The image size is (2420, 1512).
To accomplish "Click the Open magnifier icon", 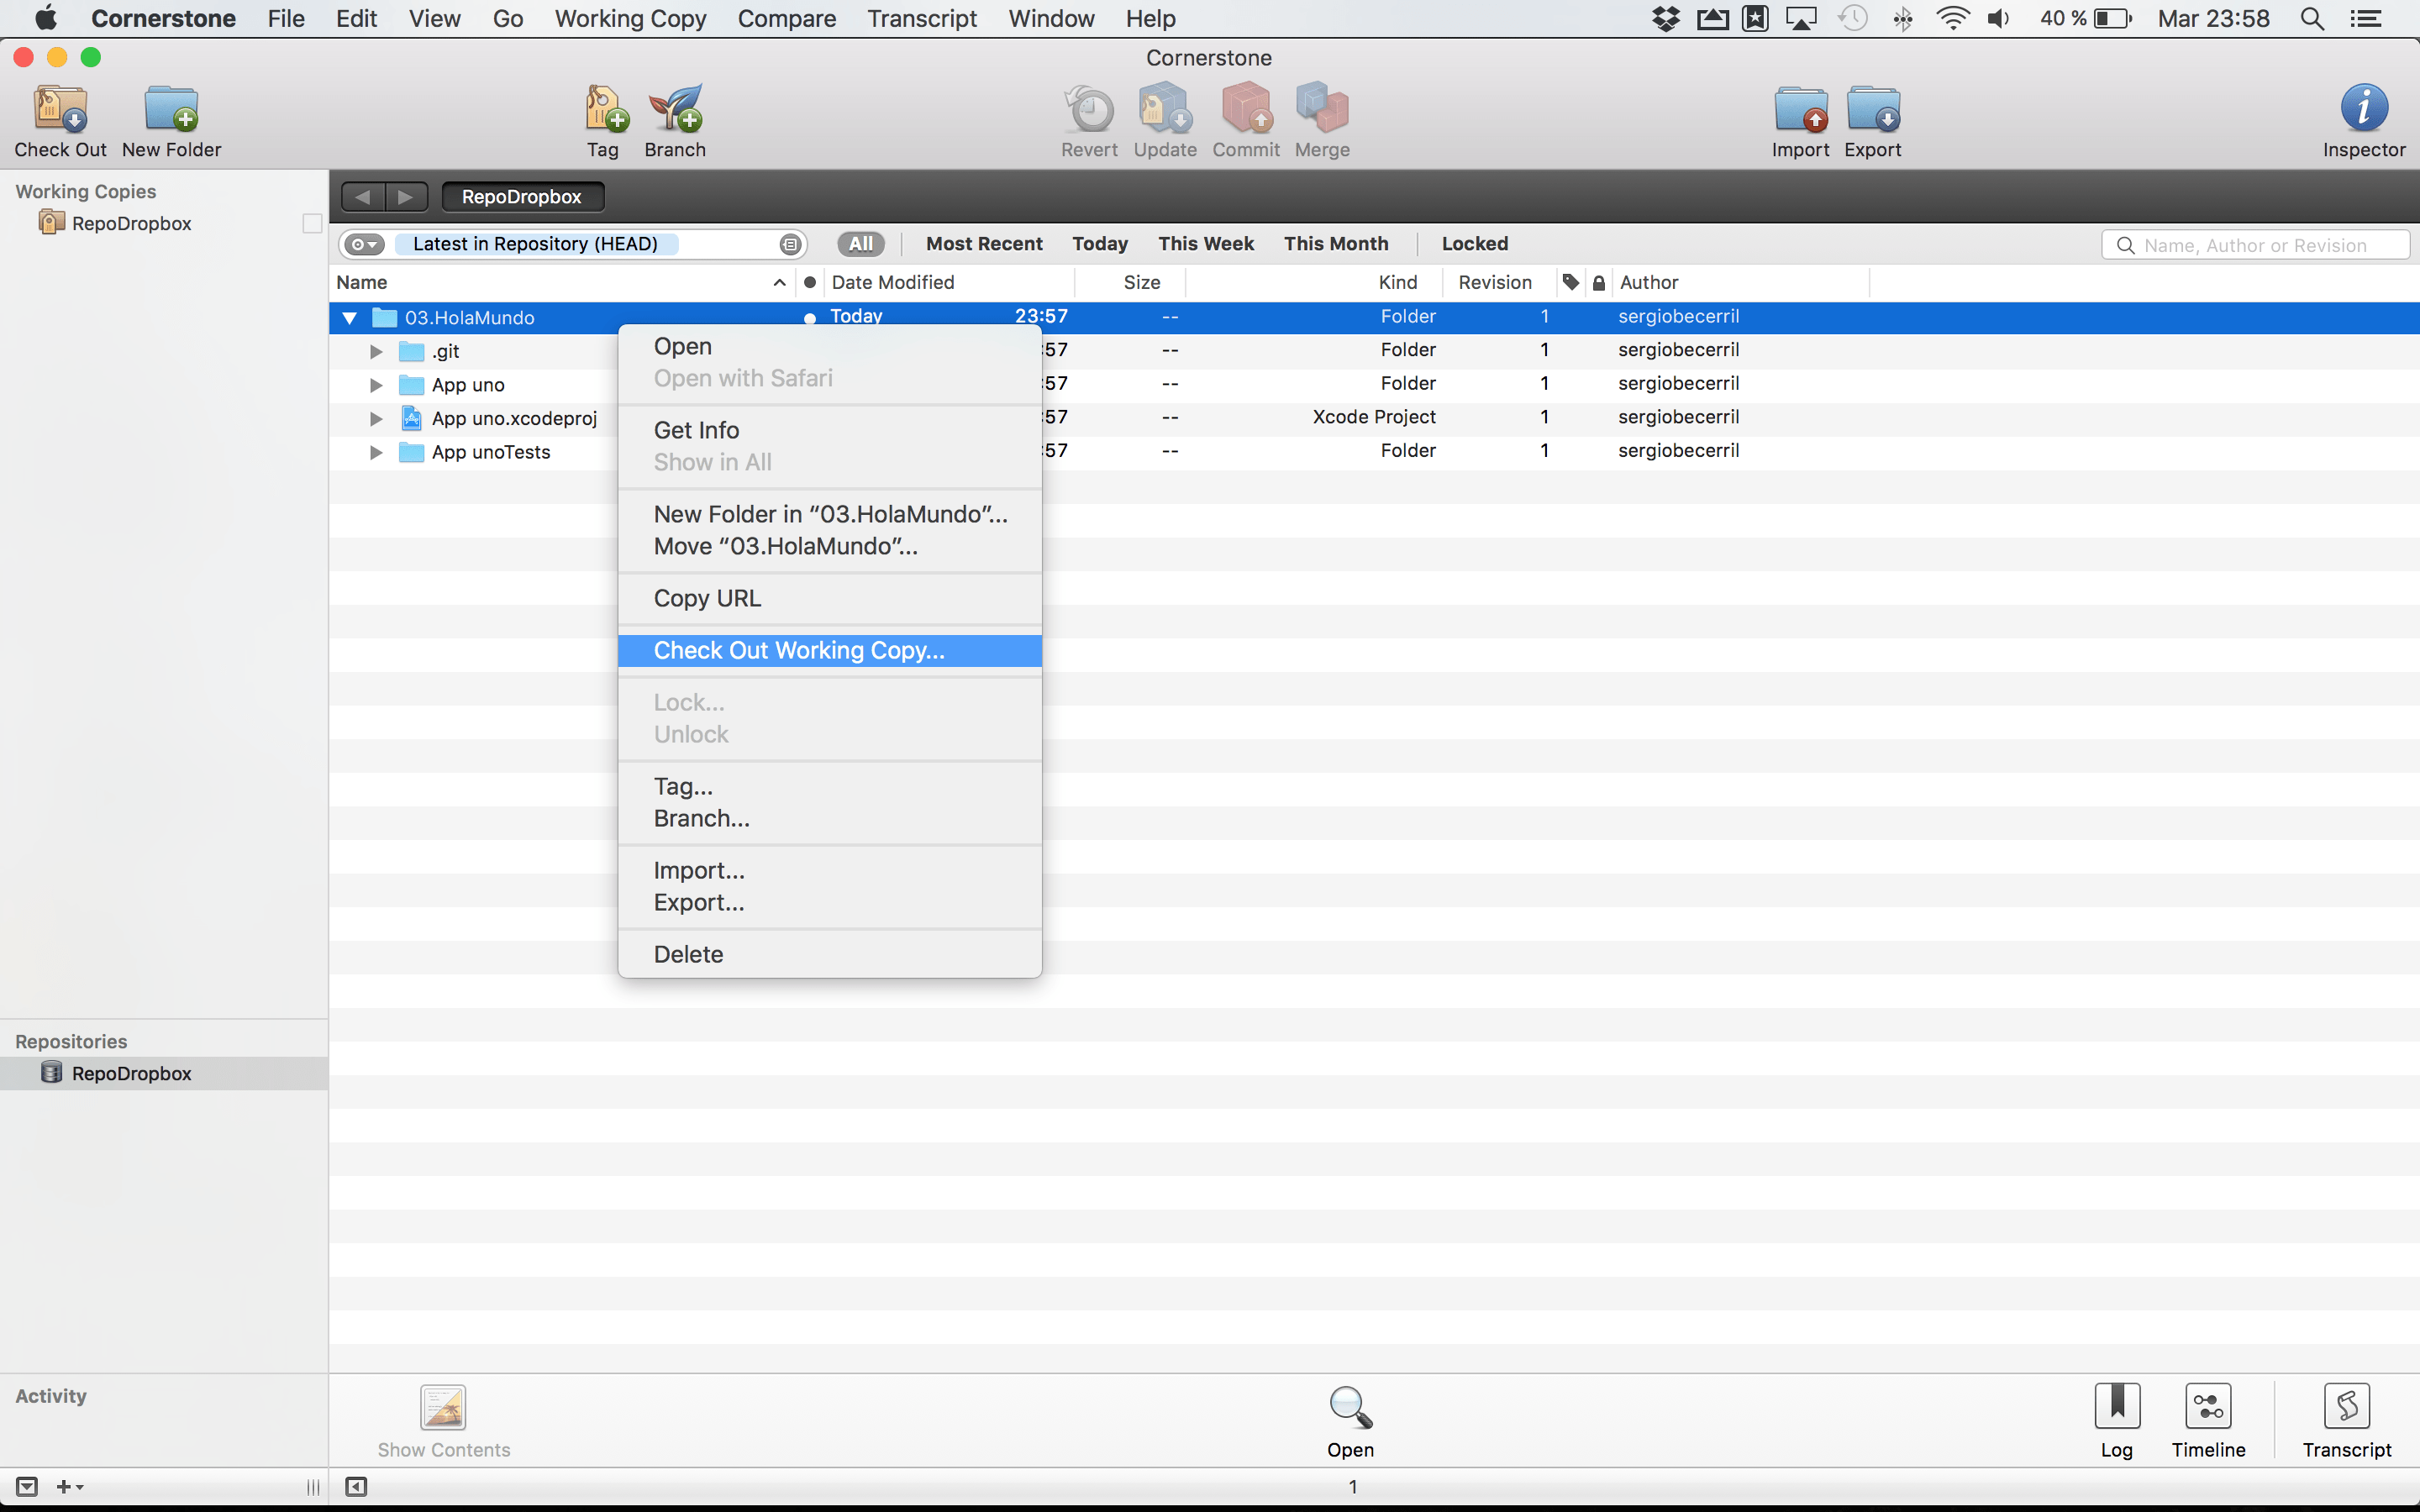I will point(1350,1408).
